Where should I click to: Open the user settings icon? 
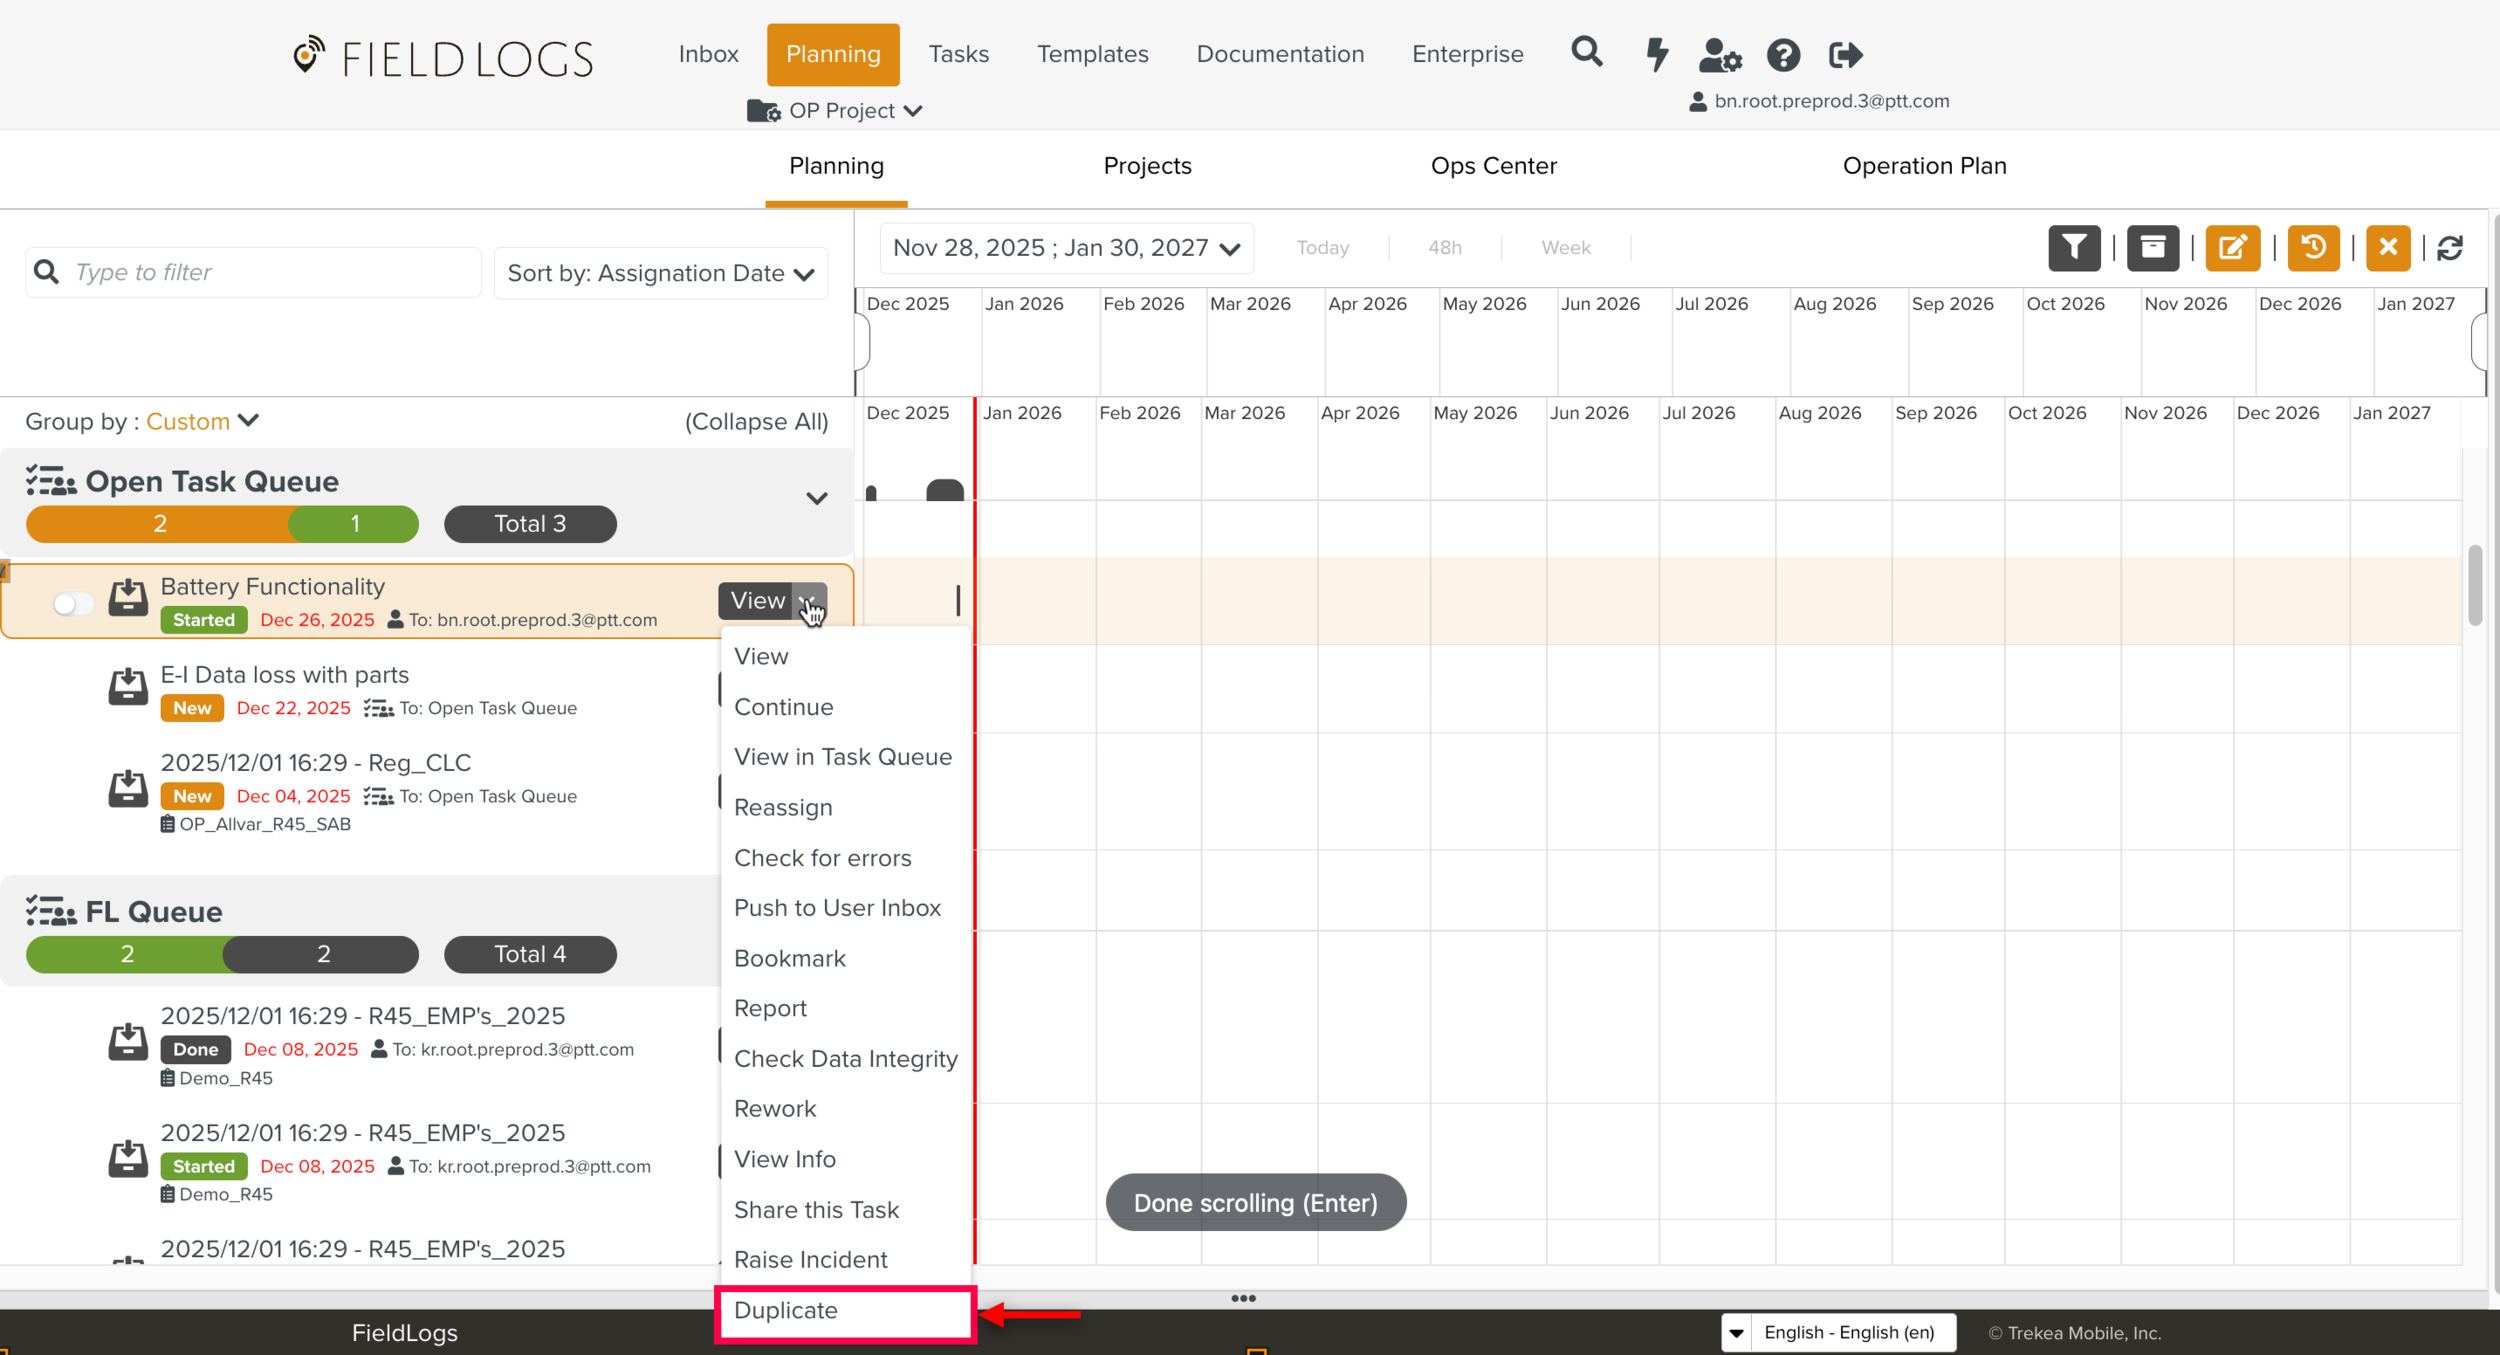(1720, 55)
